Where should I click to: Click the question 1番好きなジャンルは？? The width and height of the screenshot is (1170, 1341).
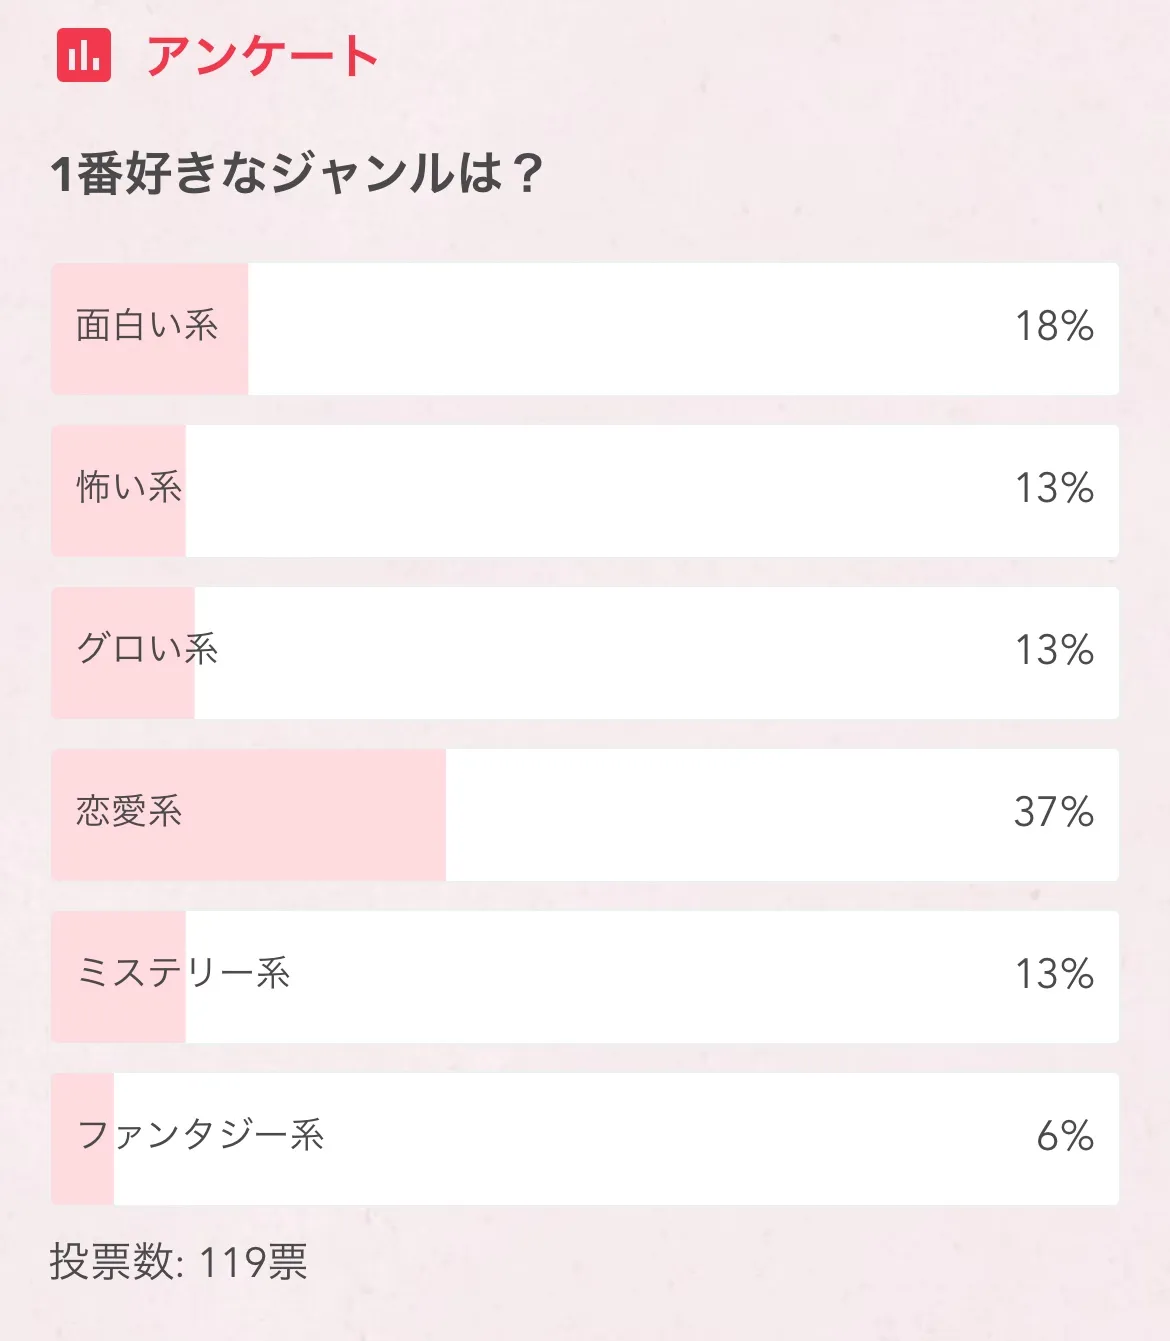[297, 173]
